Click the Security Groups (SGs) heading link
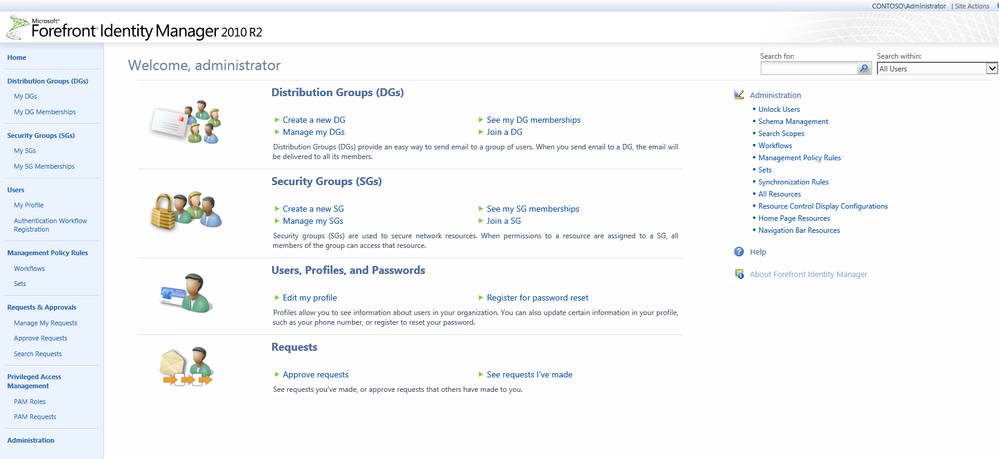 pos(326,182)
